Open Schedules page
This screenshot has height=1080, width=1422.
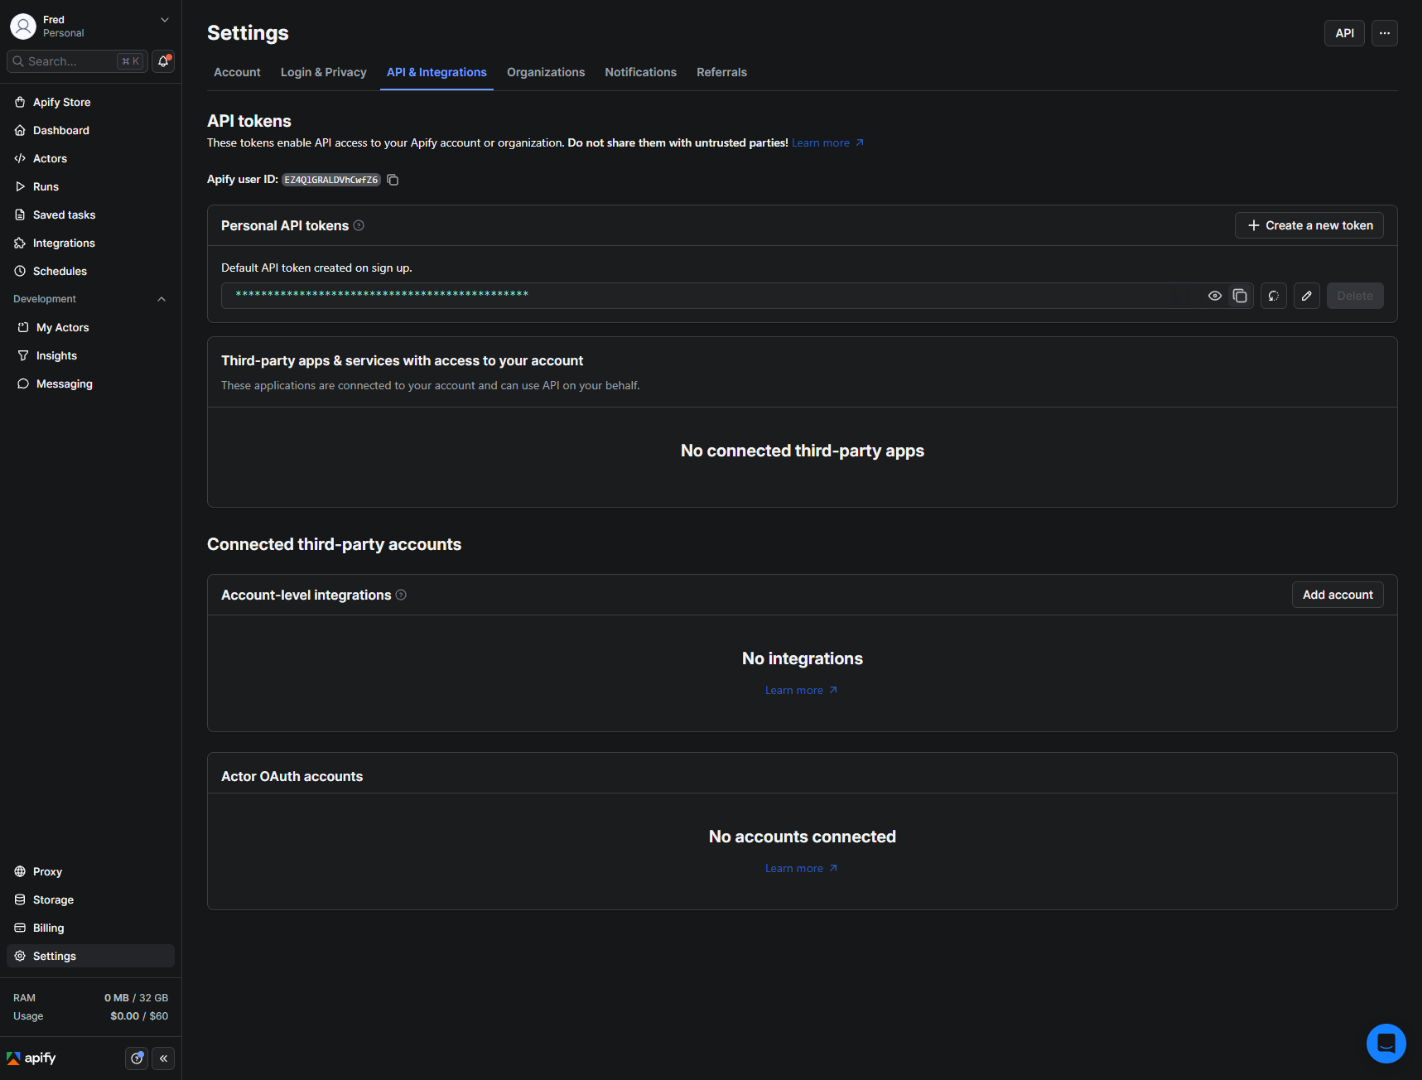[91, 271]
